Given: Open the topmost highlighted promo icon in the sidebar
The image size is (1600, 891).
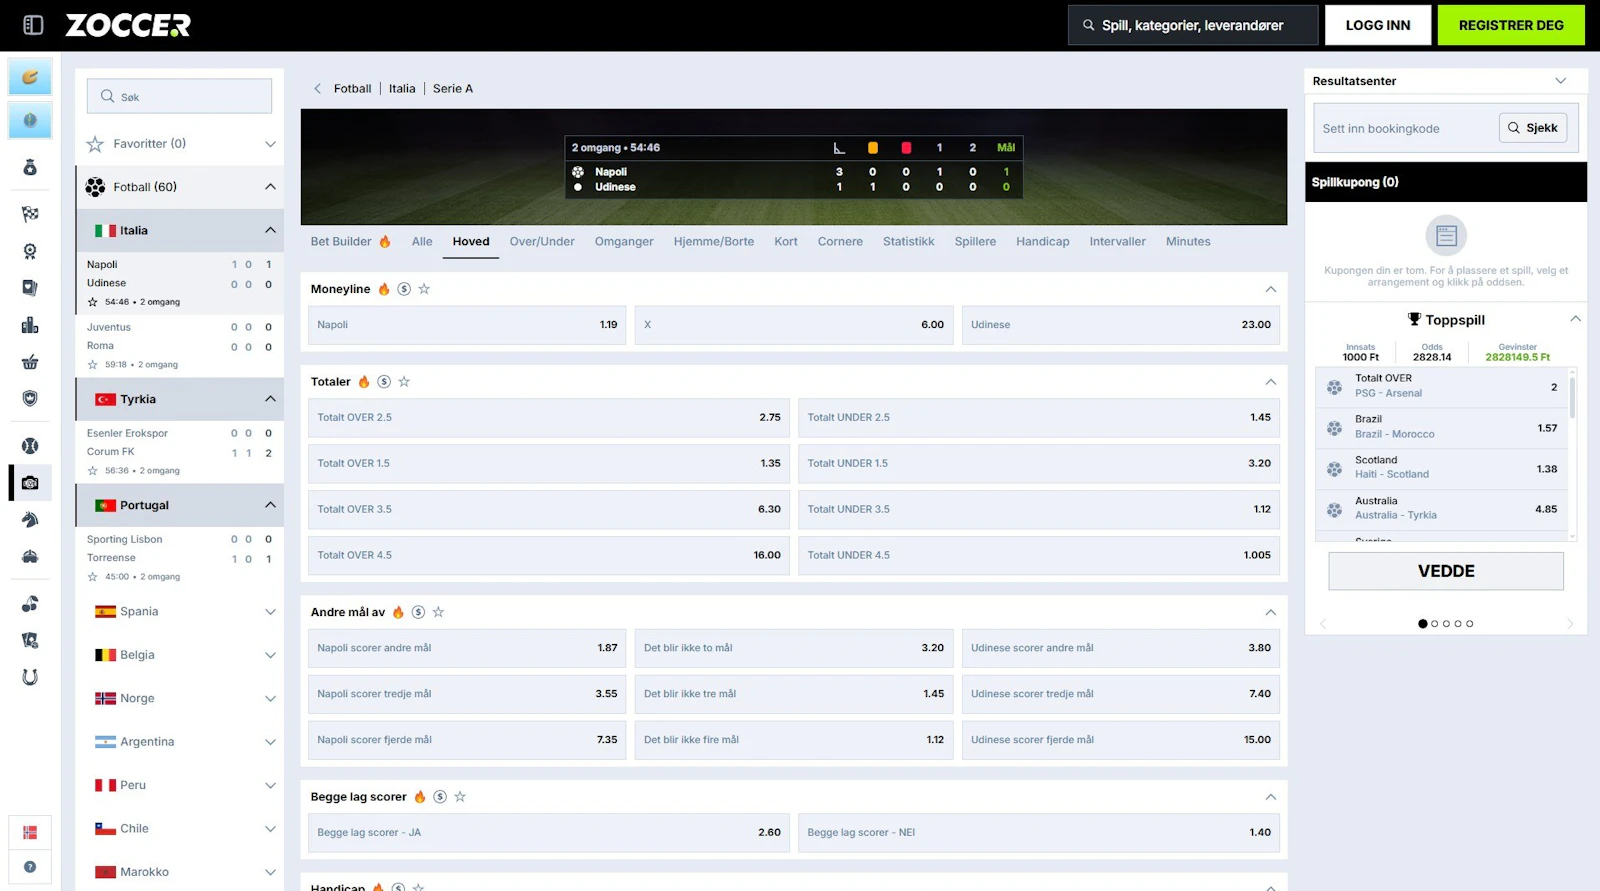Looking at the screenshot, I should tap(30, 77).
